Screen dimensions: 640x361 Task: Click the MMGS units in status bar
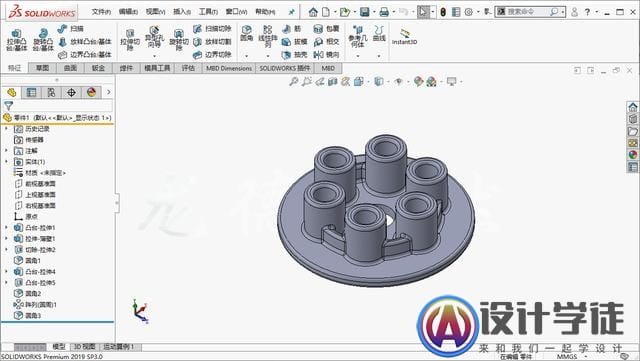567,357
